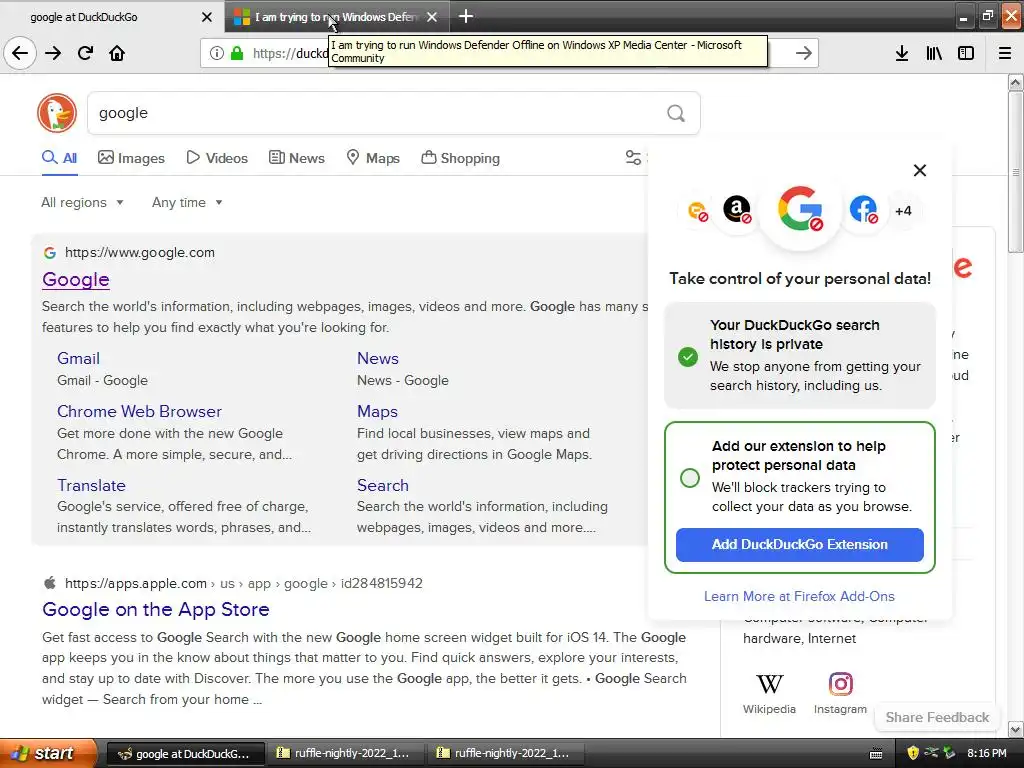Click the go arrow in address bar

coord(804,53)
